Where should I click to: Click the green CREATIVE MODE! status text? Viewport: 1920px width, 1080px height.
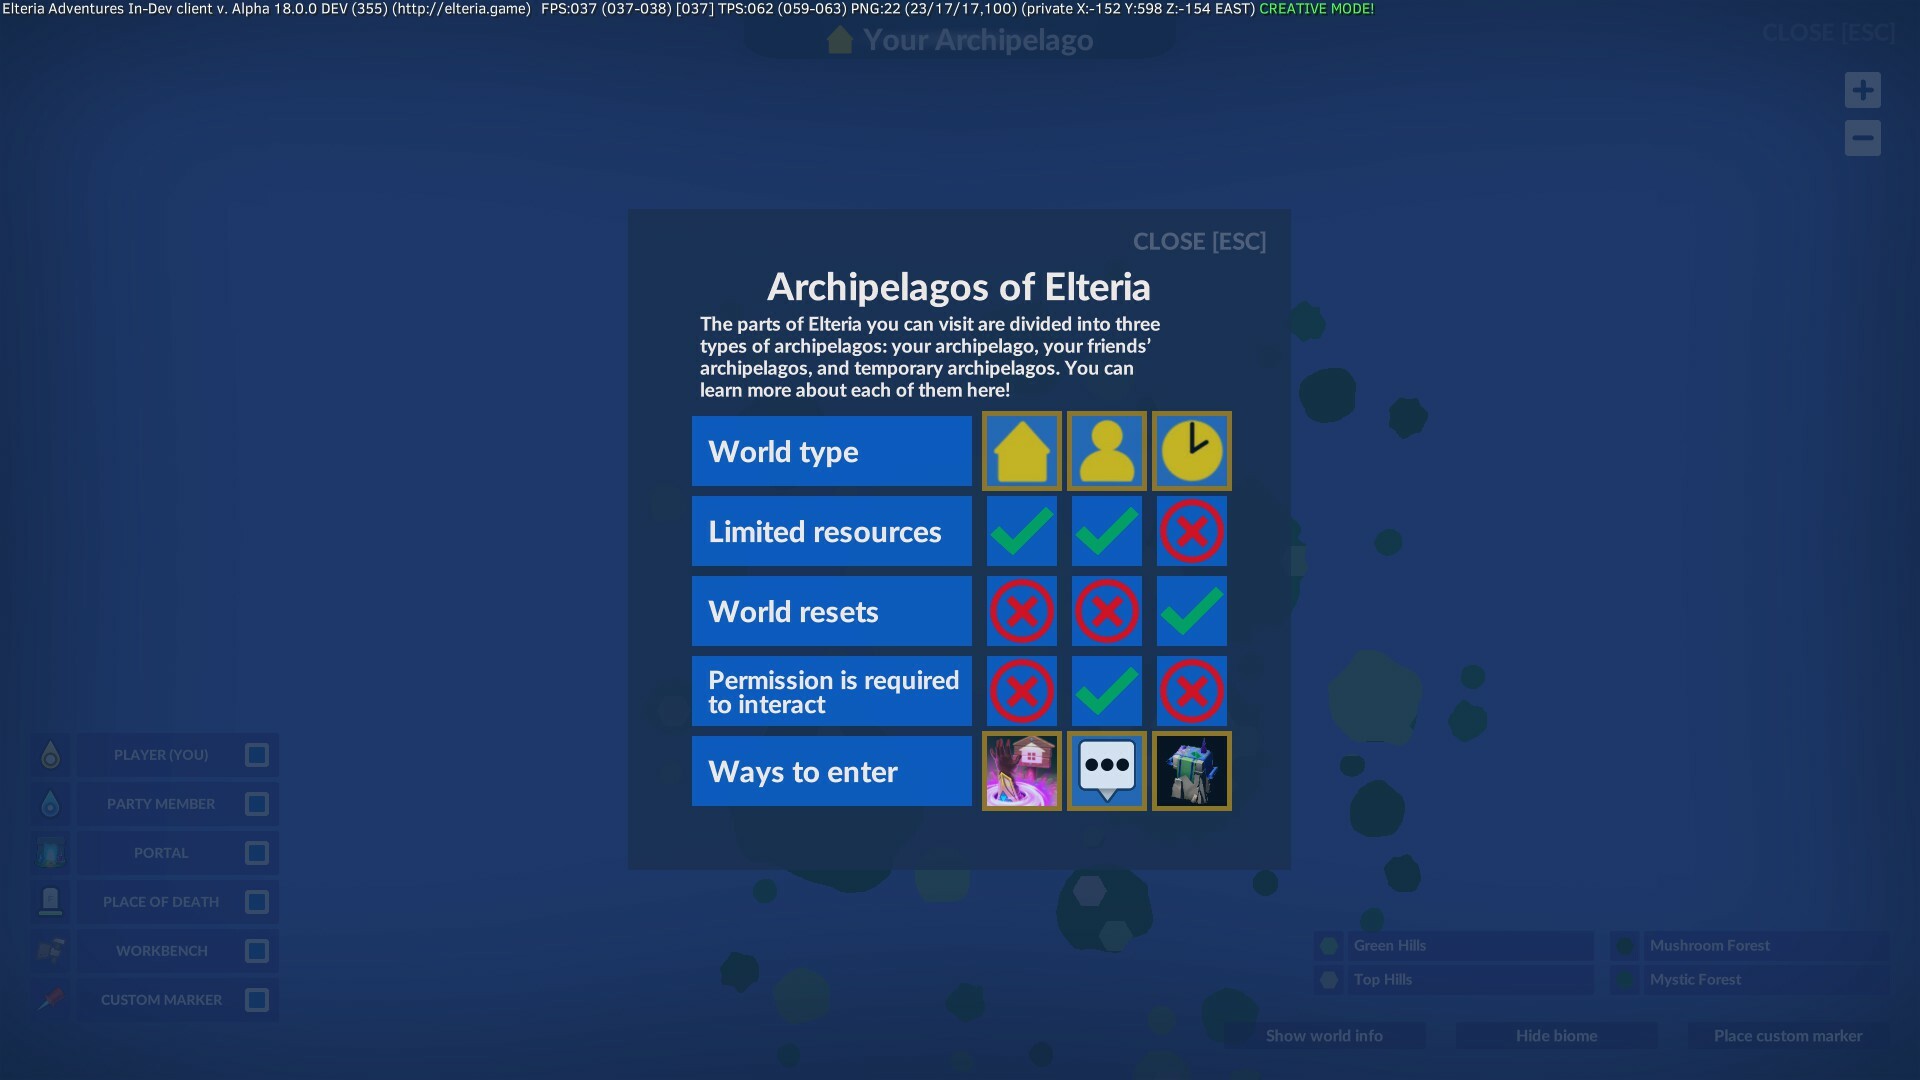(x=1316, y=9)
